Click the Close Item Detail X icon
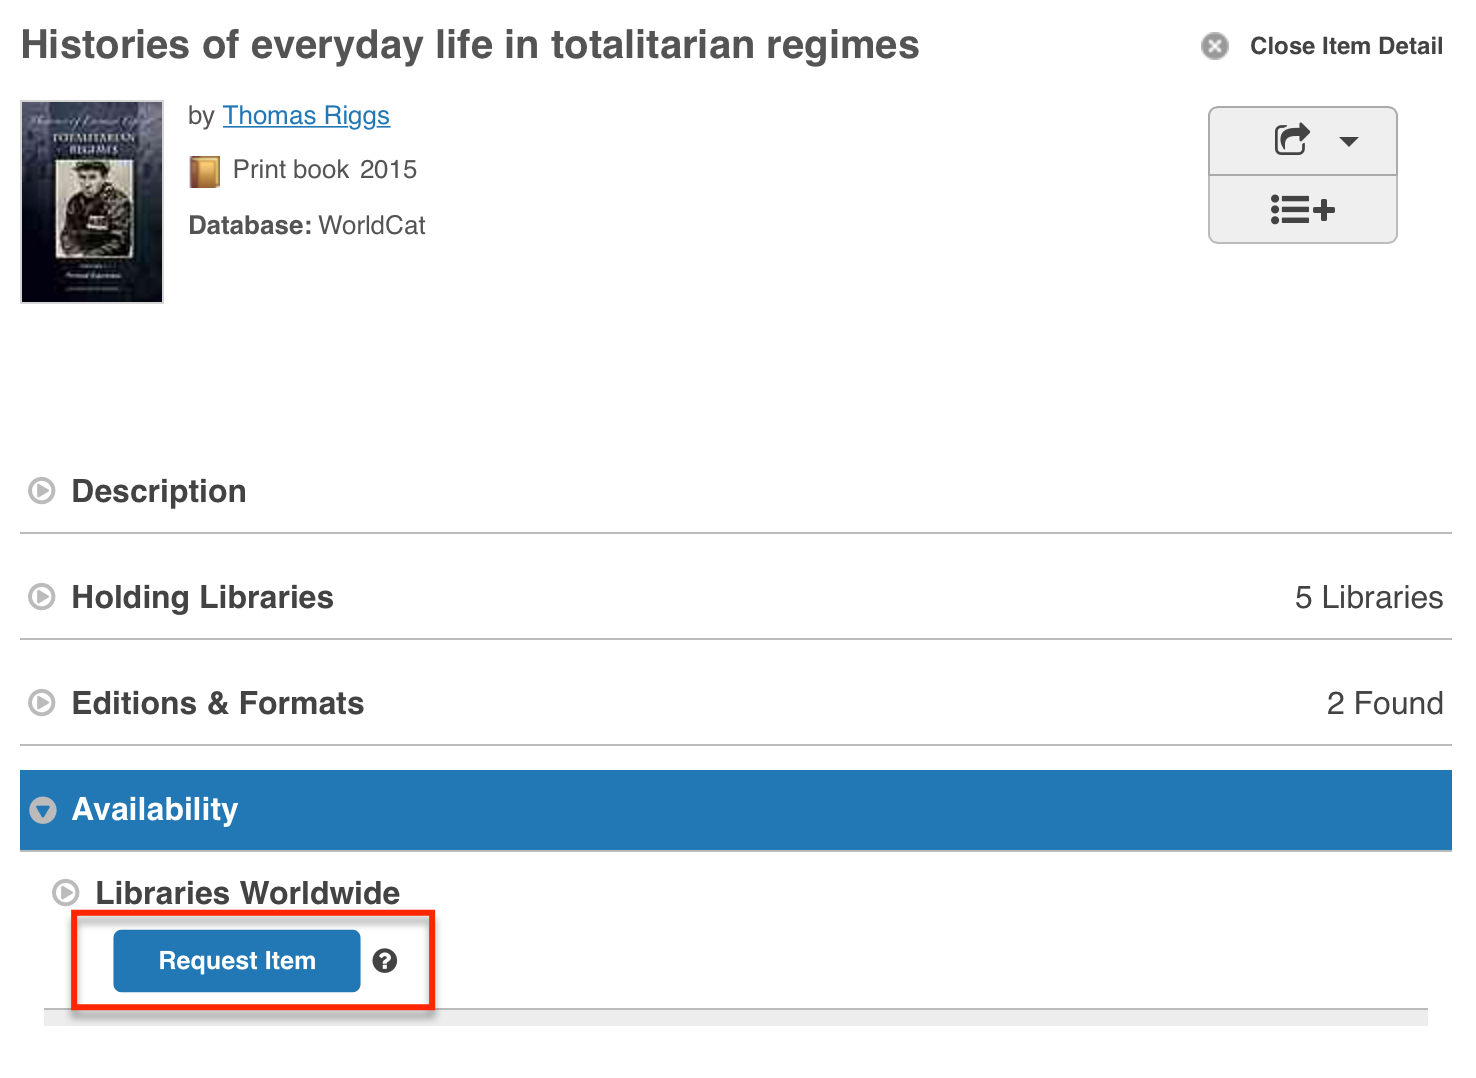Screen dimensions: 1476x1078 [x=1215, y=46]
